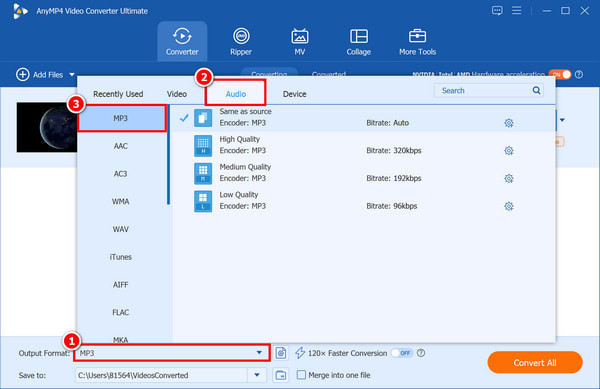Viewport: 600px width, 389px height.
Task: Click the Same as source preset icon
Action: 203,118
